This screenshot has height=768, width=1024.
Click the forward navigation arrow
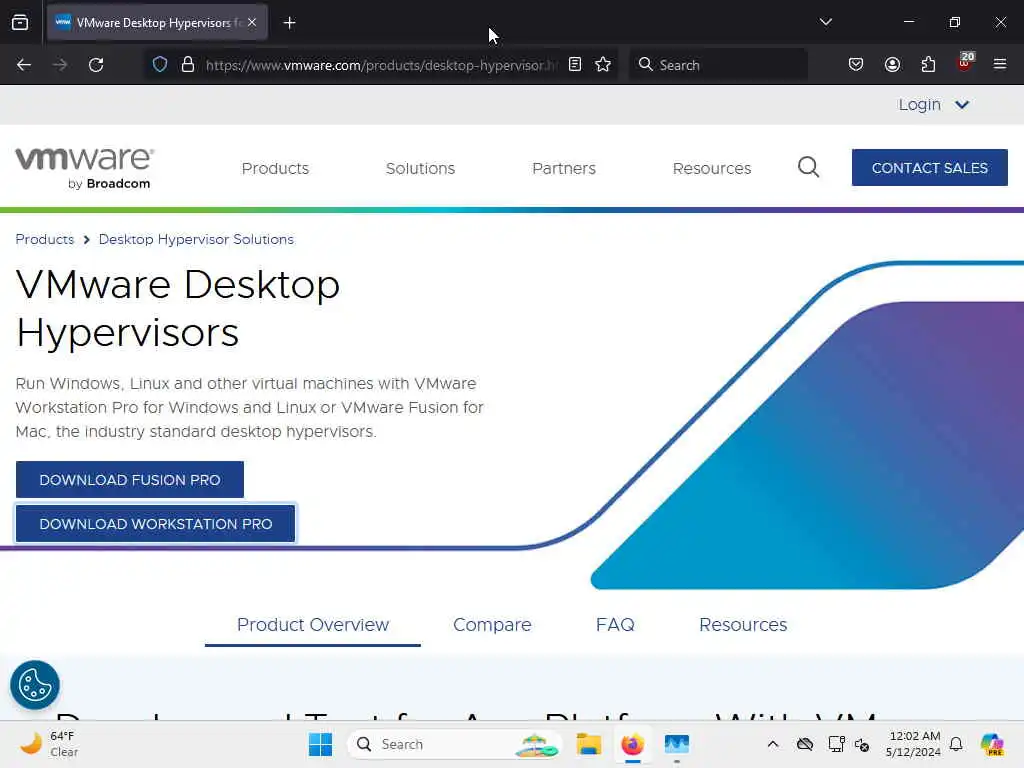60,65
